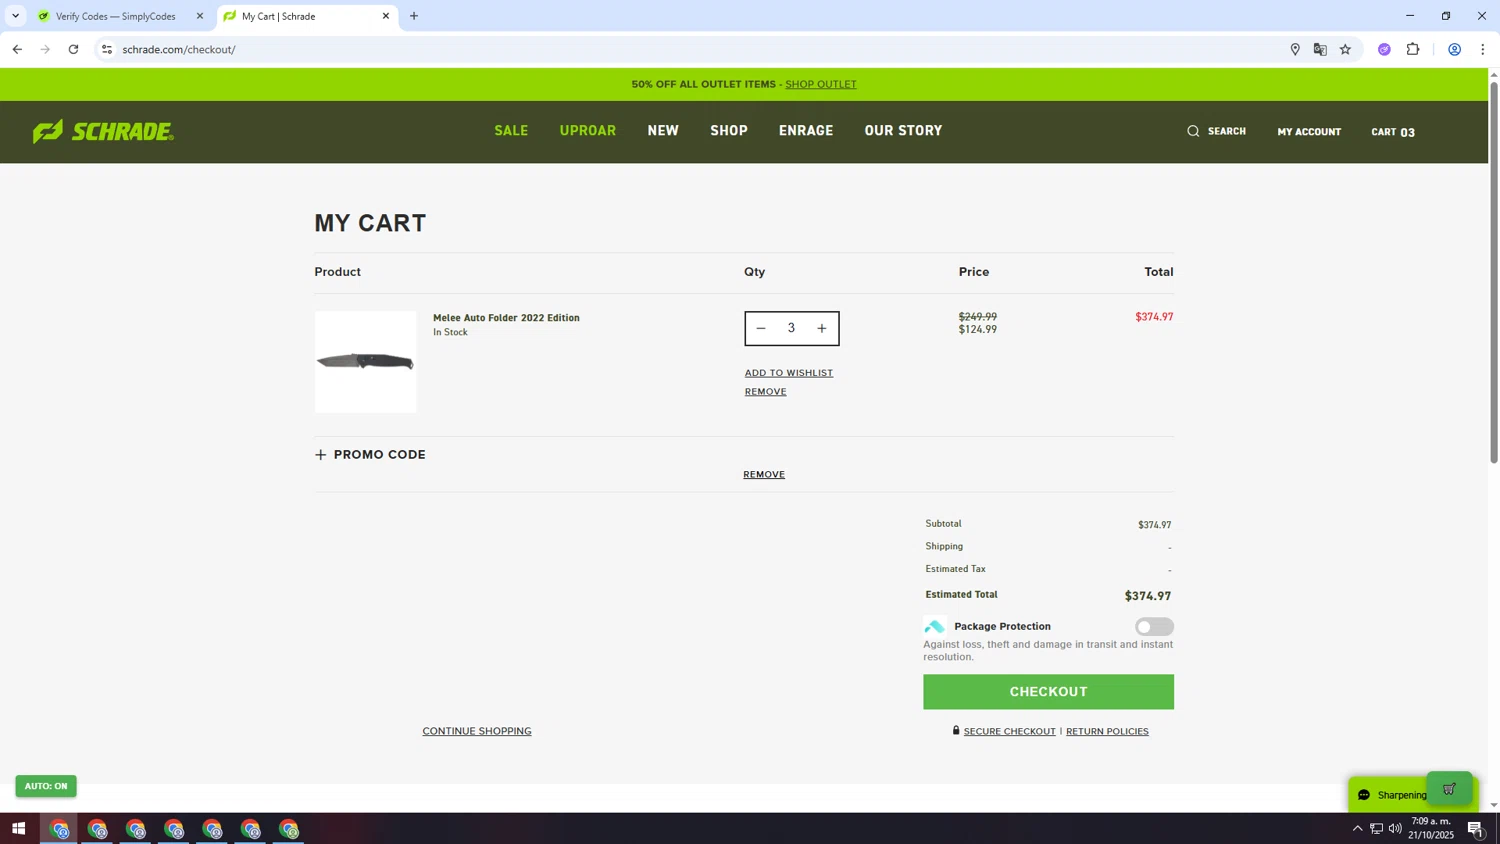This screenshot has height=844, width=1500.
Task: Click Continue Shopping link
Action: tap(477, 731)
